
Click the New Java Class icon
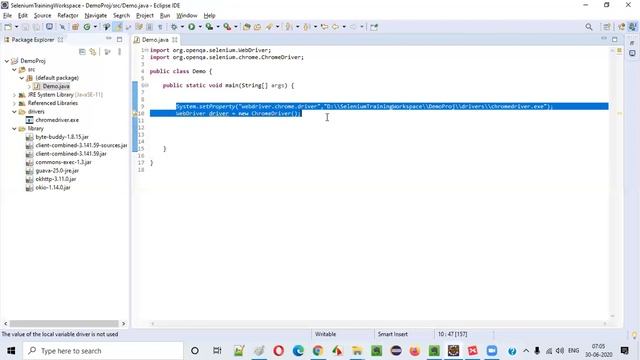(87, 27)
